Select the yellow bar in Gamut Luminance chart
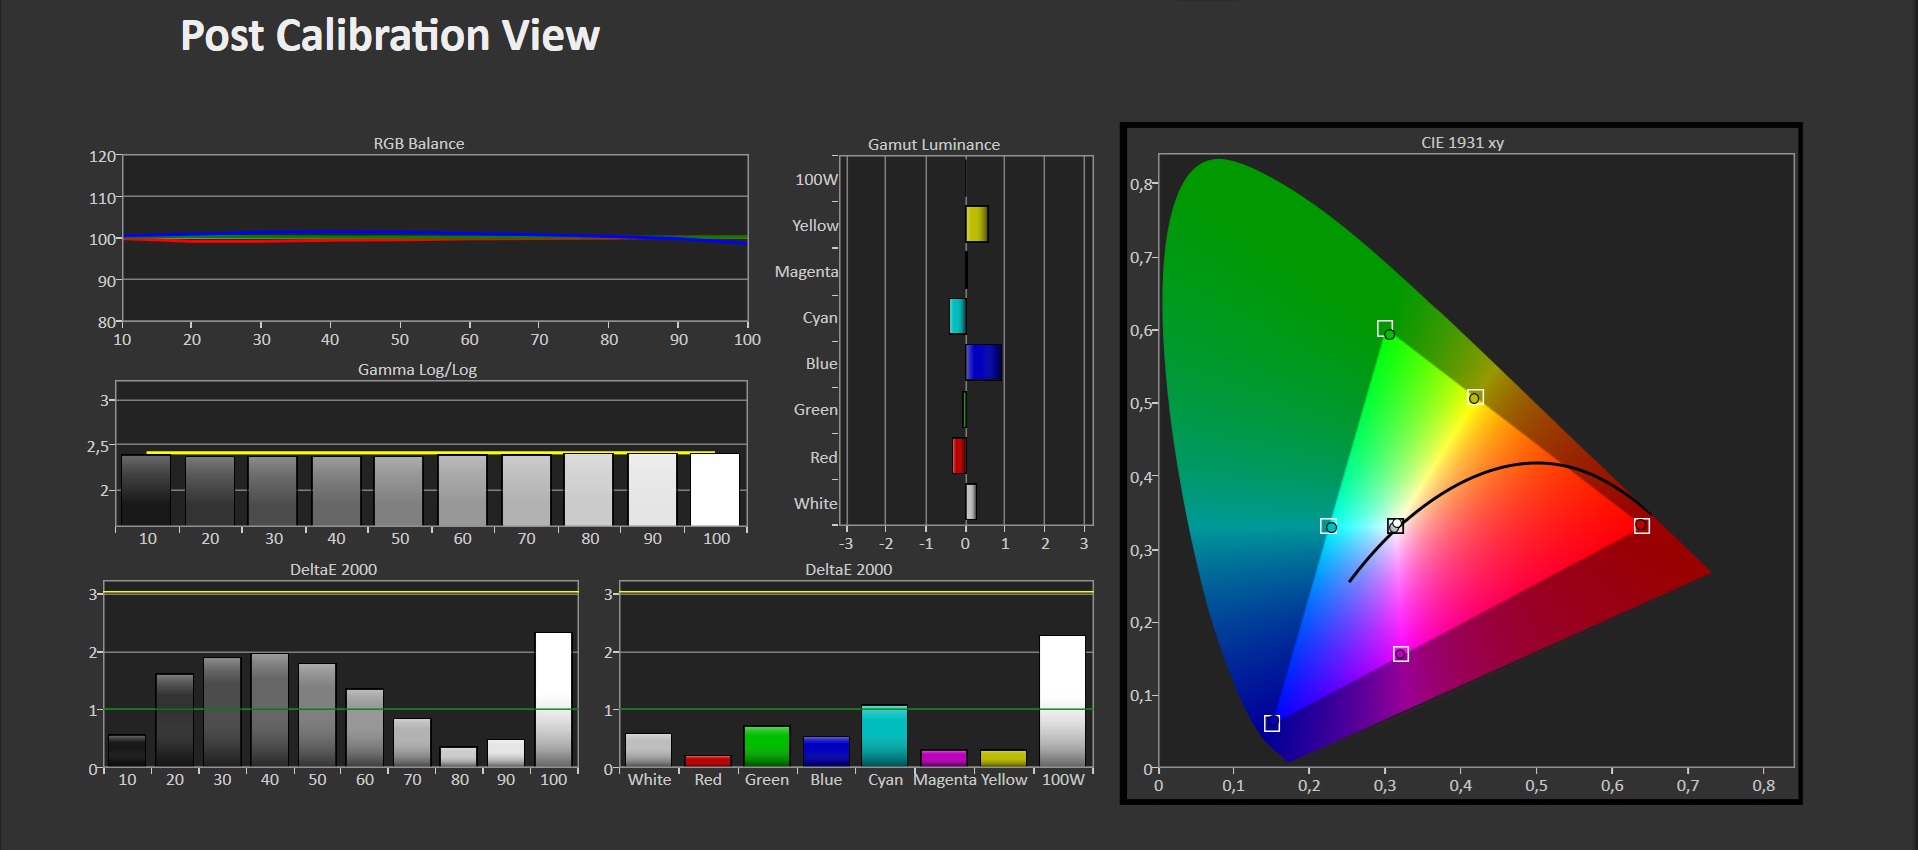Viewport: 1918px width, 850px height. point(977,224)
